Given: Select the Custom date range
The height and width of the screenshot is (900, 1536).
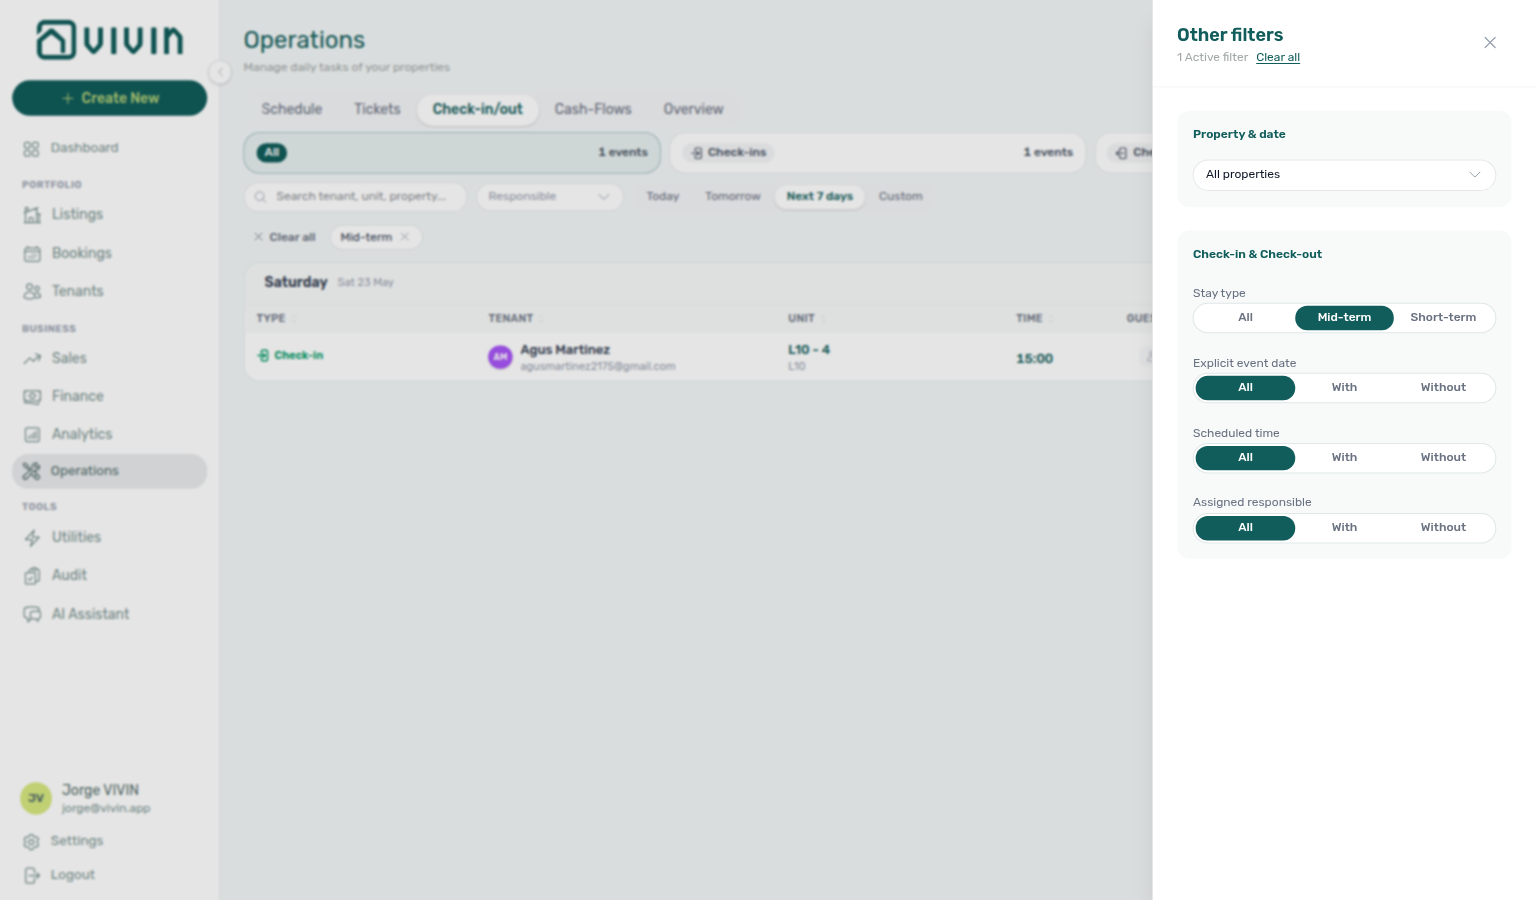Looking at the screenshot, I should [901, 197].
